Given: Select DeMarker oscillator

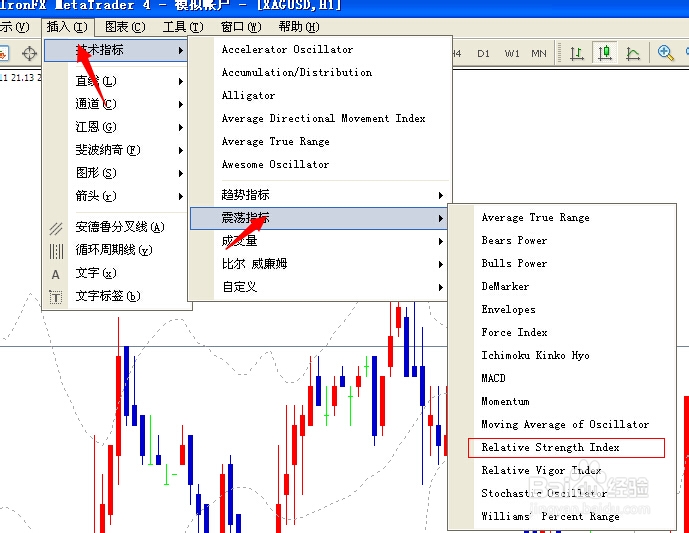Looking at the screenshot, I should pos(562,287).
